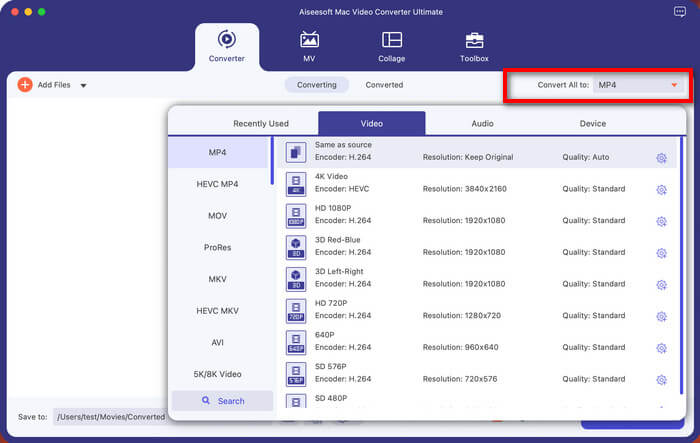The image size is (700, 443).
Task: Click the 3D Left-Right preset icon
Action: click(x=296, y=279)
